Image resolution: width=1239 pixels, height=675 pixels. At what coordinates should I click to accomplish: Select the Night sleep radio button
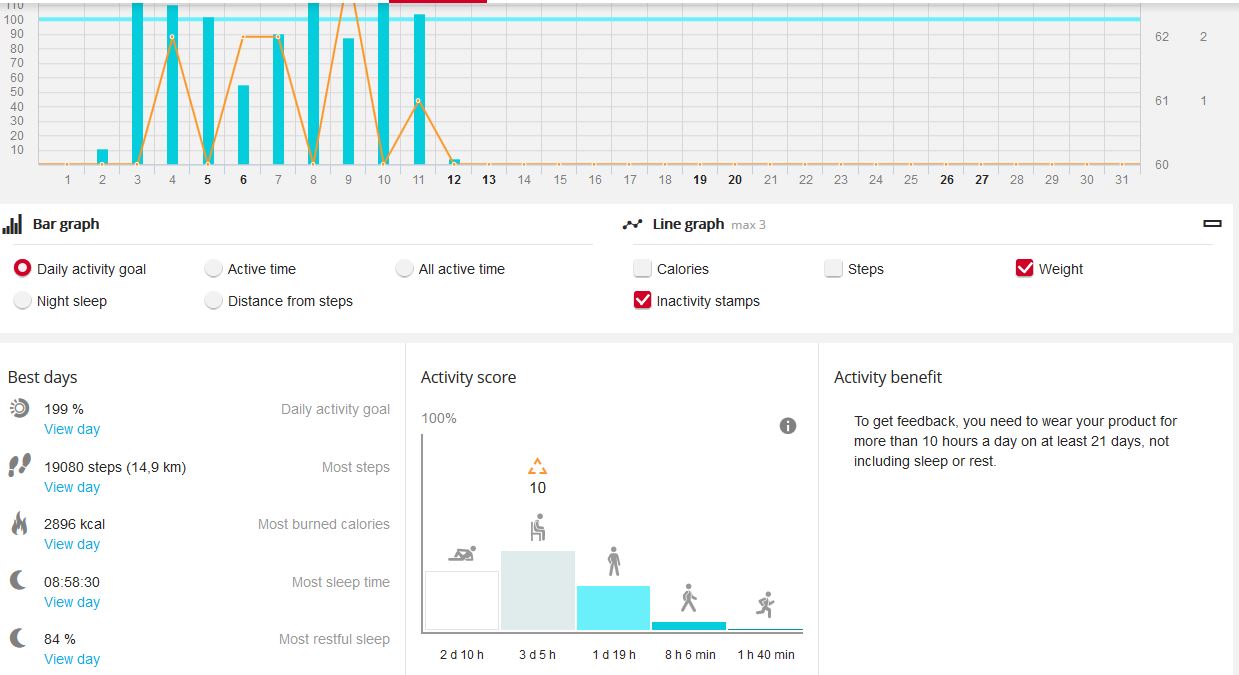coord(22,301)
